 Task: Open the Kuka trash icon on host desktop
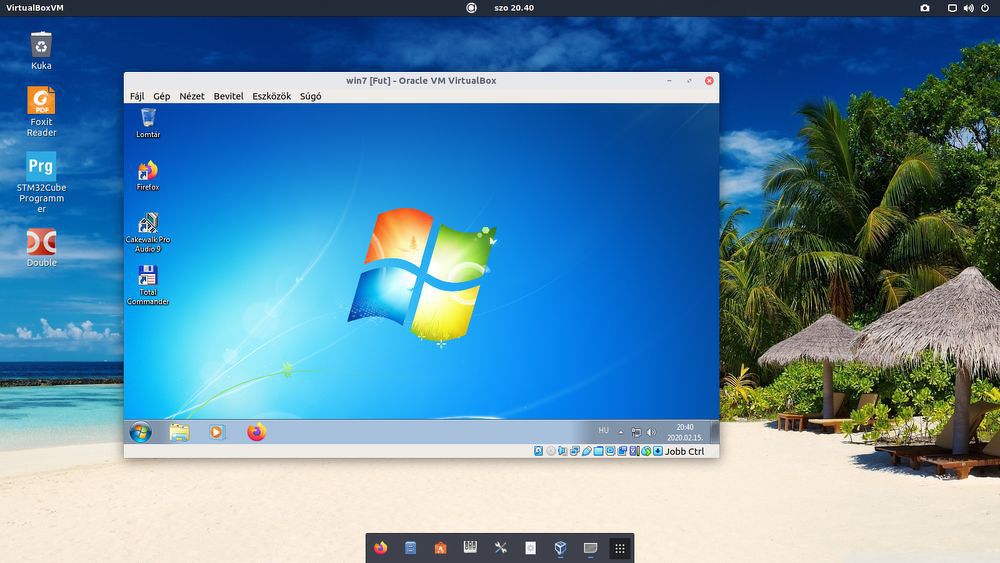[x=41, y=51]
